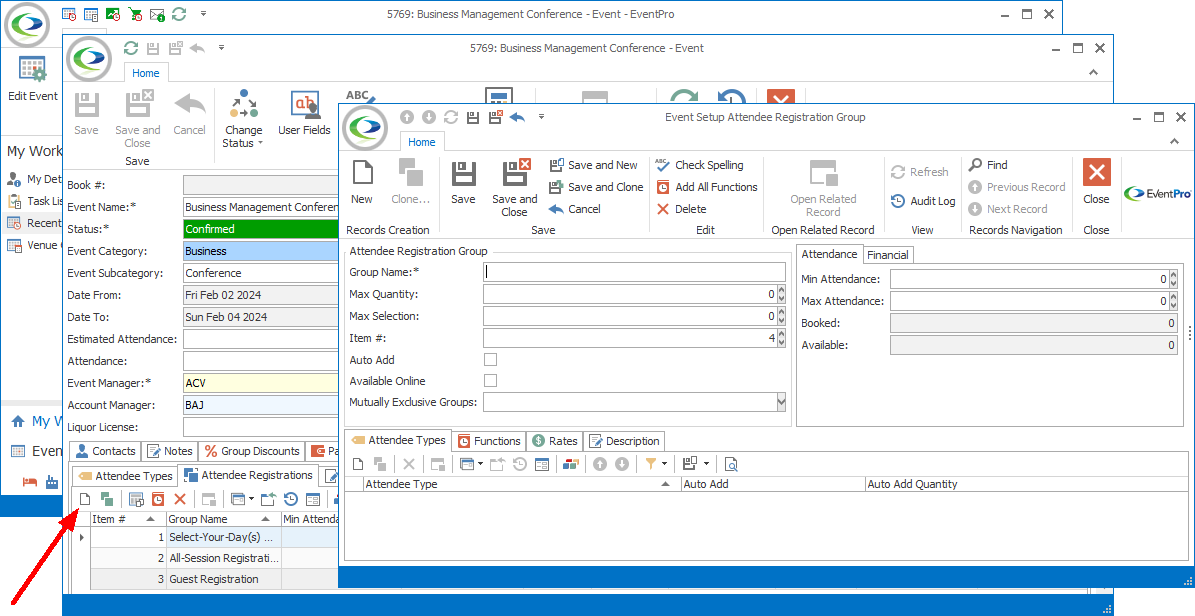The image size is (1195, 616).
Task: Click grid search preview icon
Action: coord(731,464)
